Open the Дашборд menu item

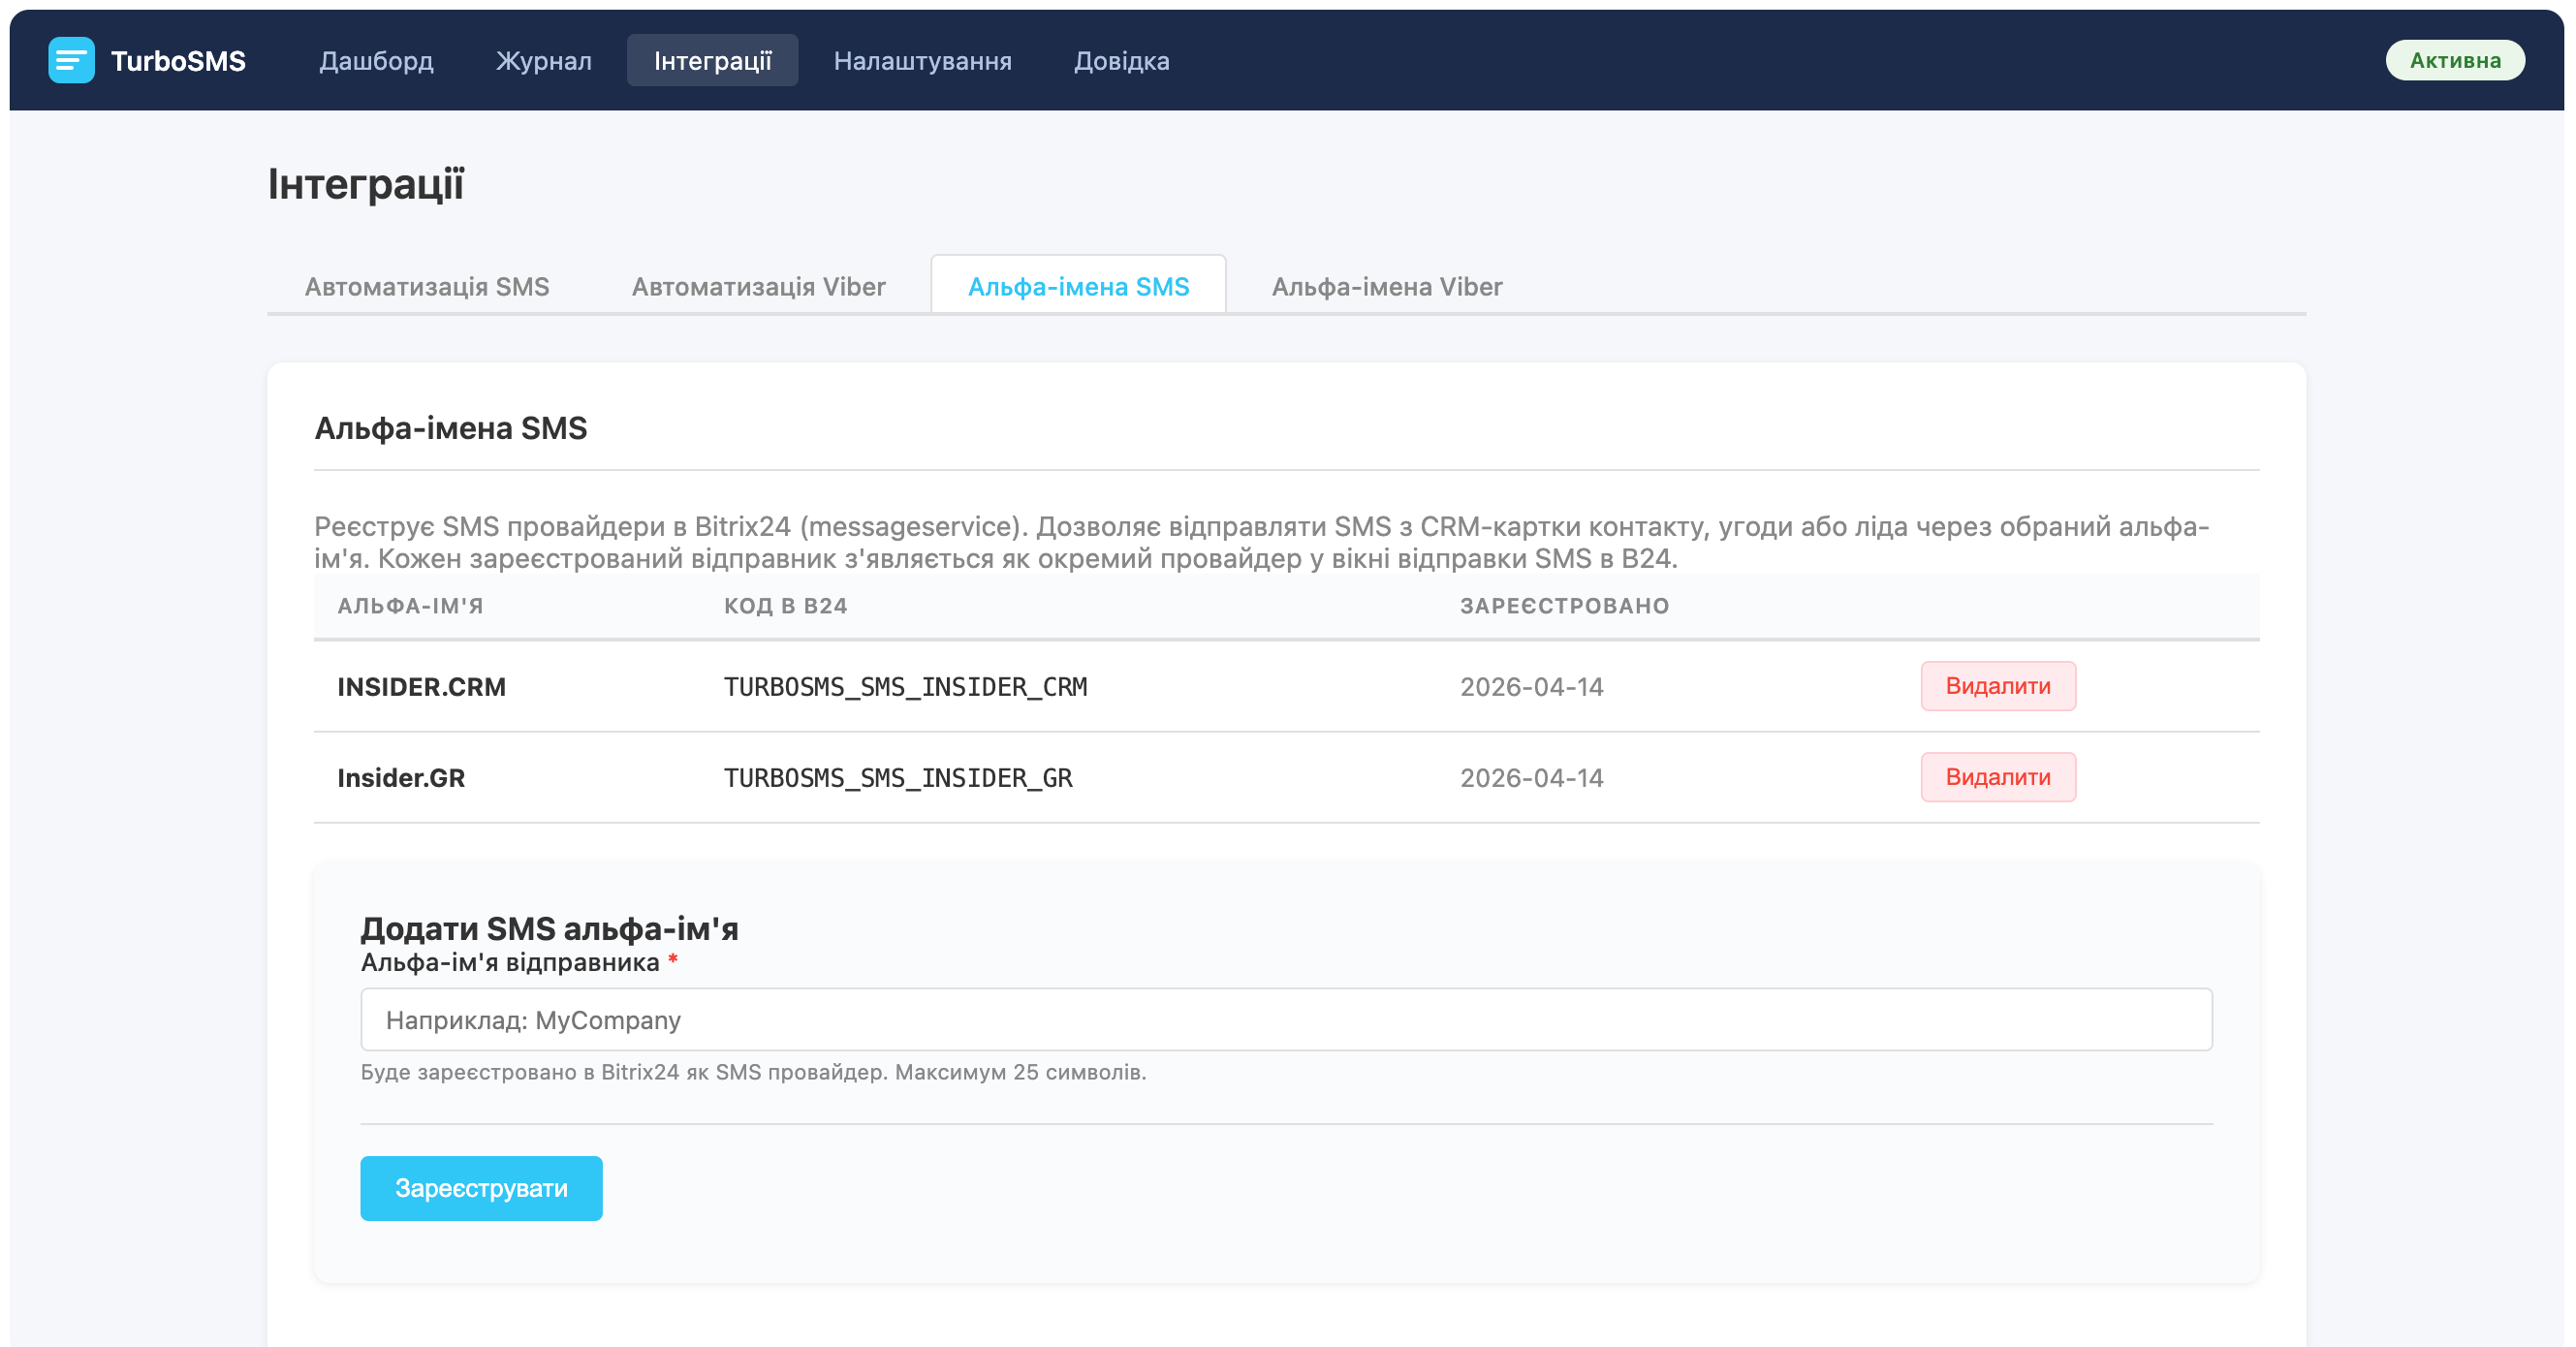tap(376, 61)
